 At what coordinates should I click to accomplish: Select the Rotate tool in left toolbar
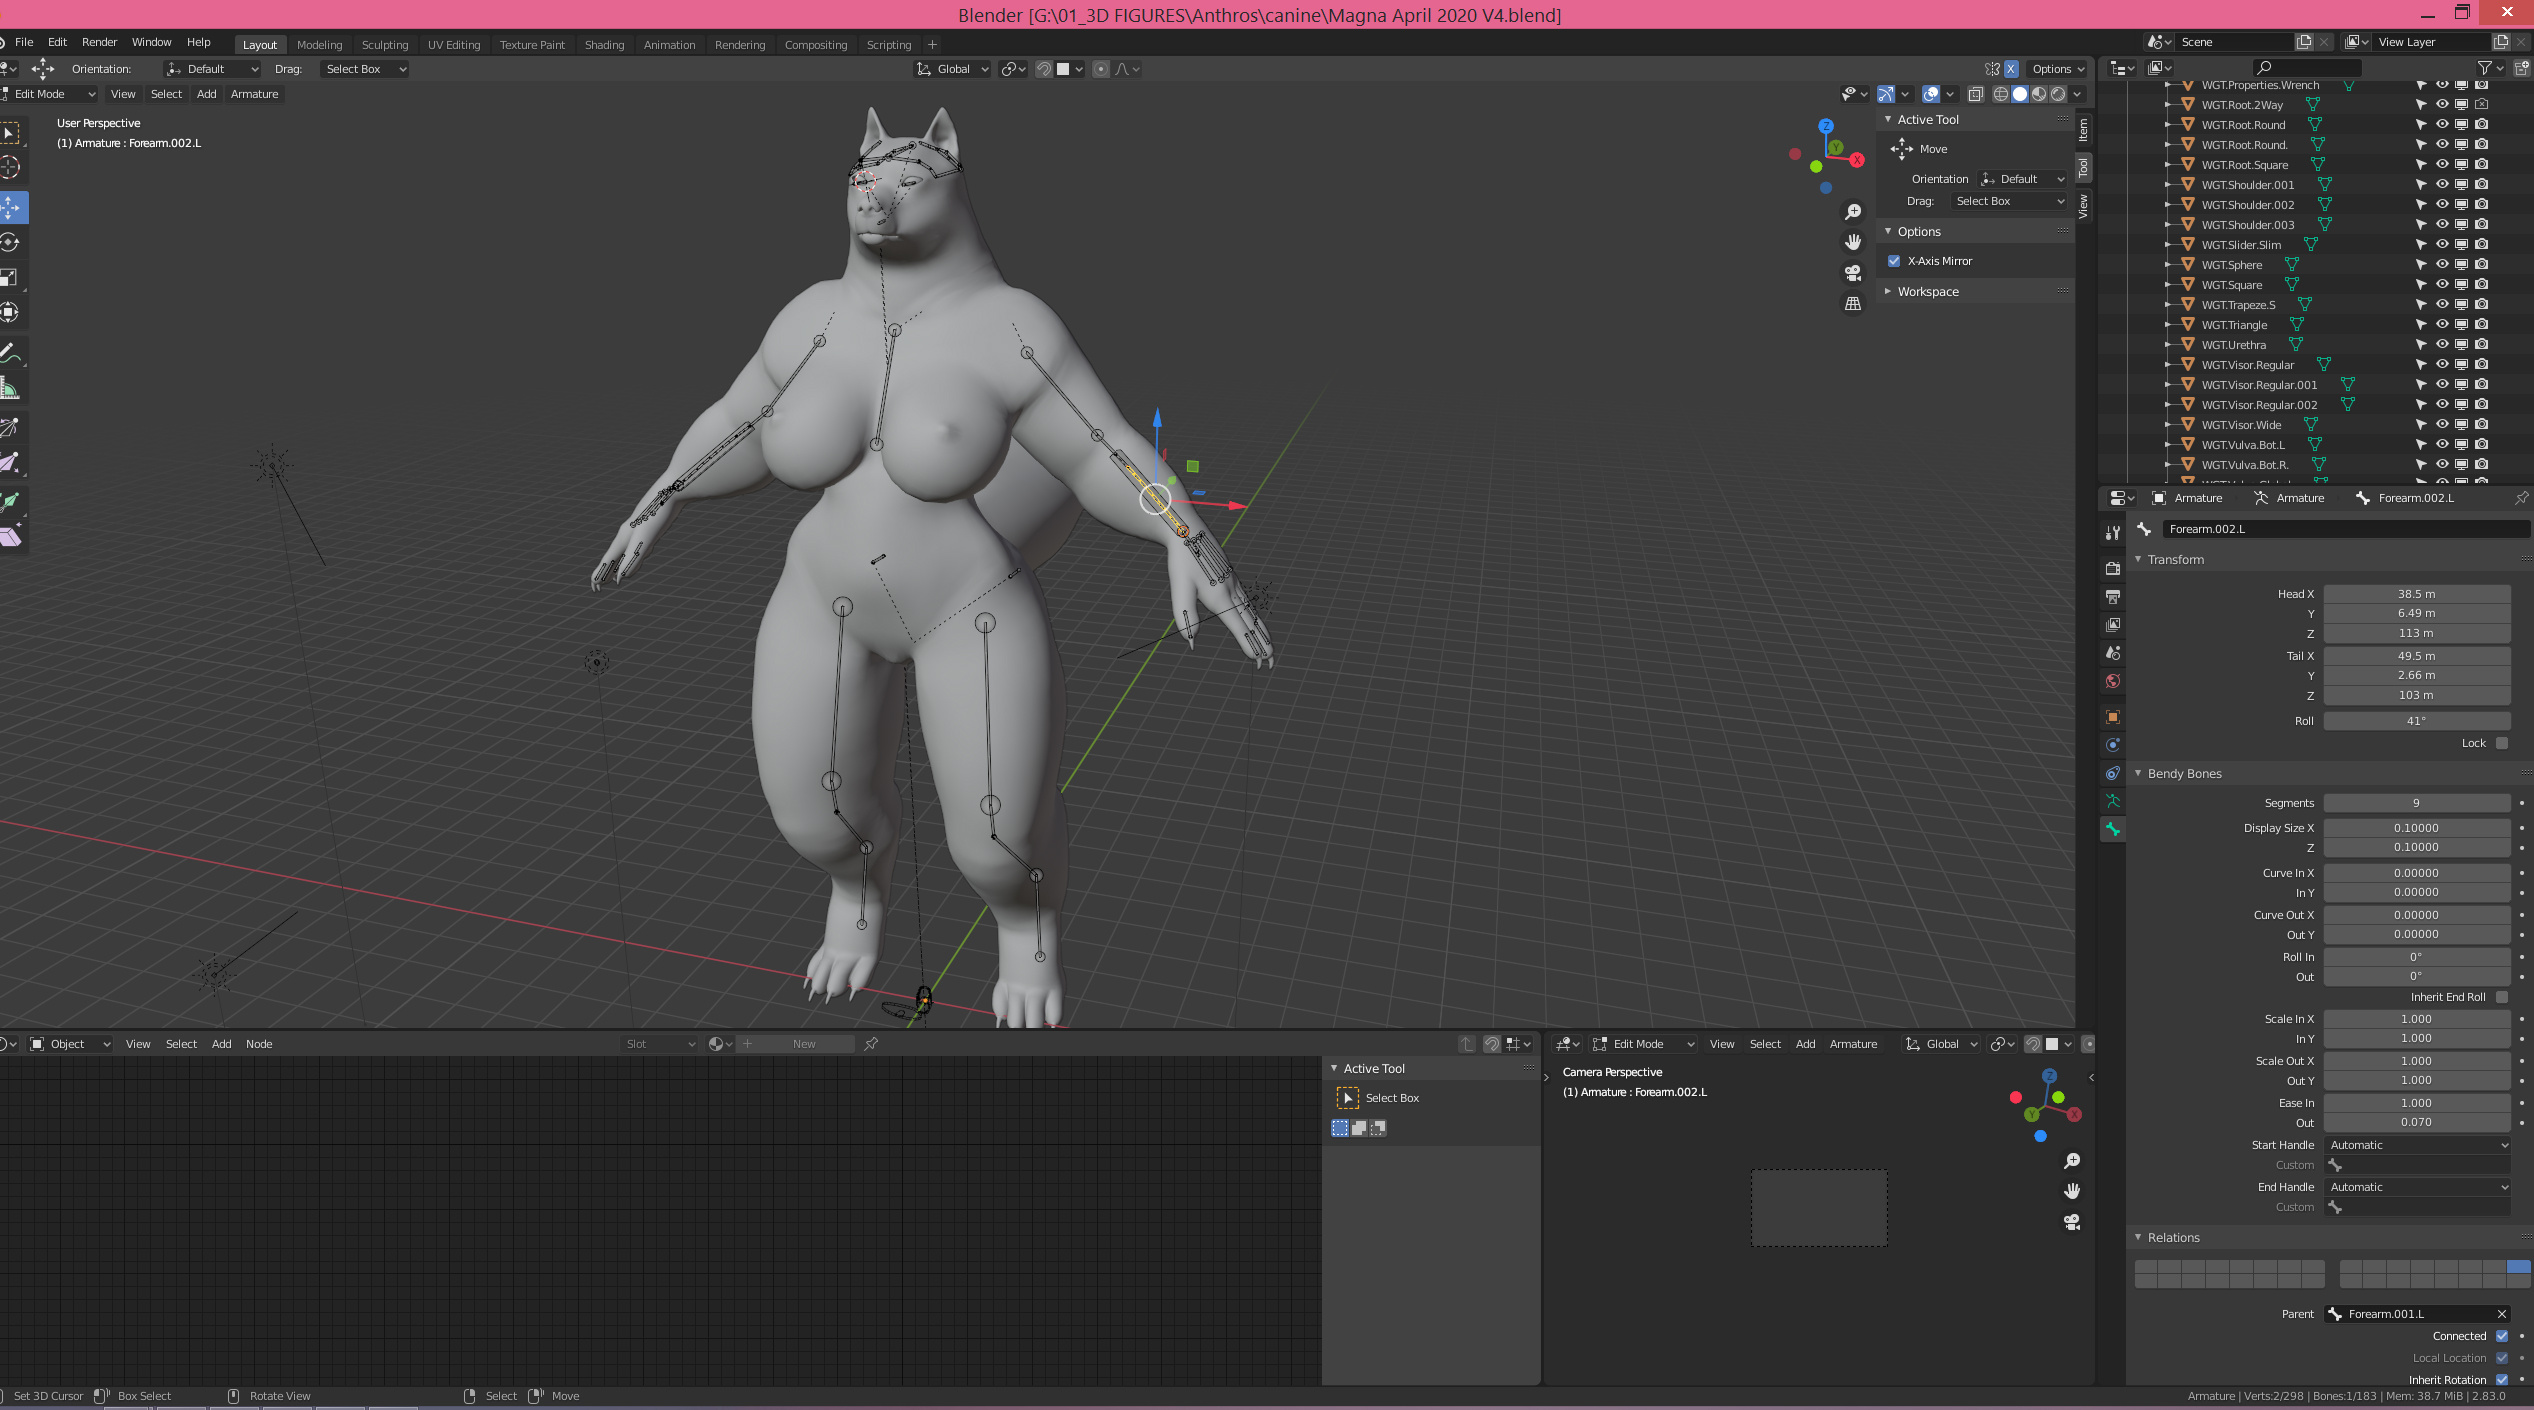pos(11,243)
